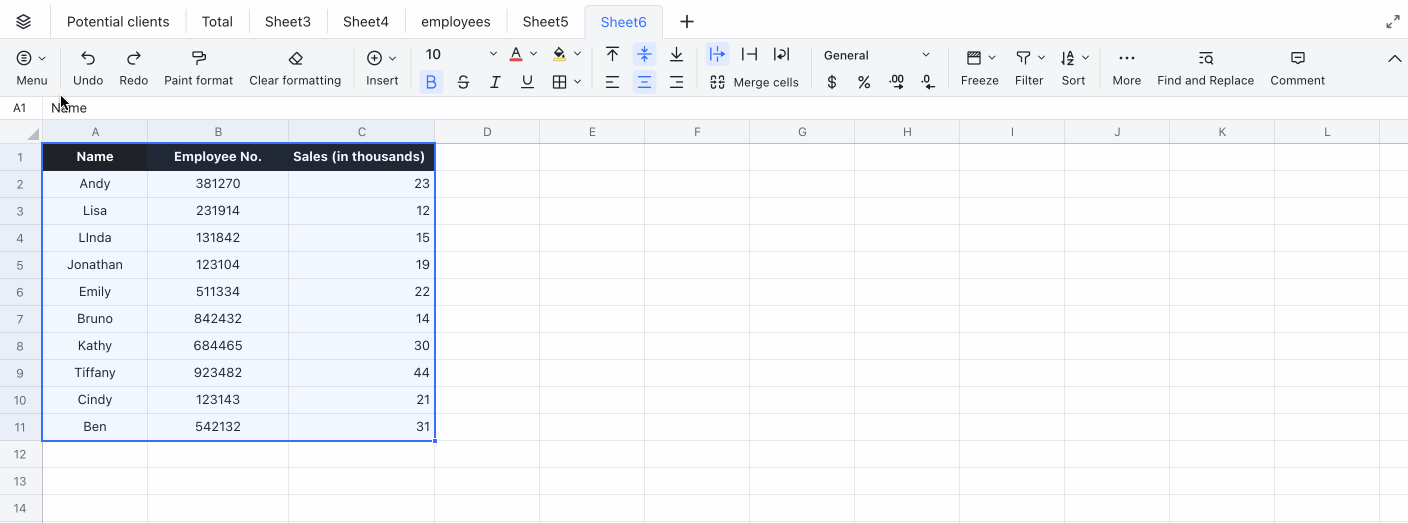Switch to the Sheet5 tab
The width and height of the screenshot is (1408, 523).
pos(545,21)
